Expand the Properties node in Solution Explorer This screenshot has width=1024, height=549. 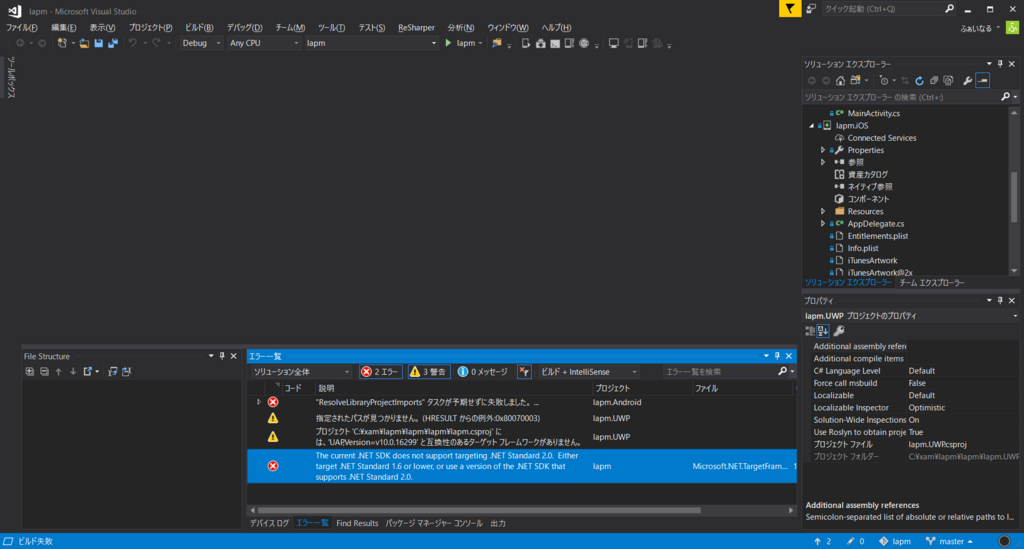point(823,150)
